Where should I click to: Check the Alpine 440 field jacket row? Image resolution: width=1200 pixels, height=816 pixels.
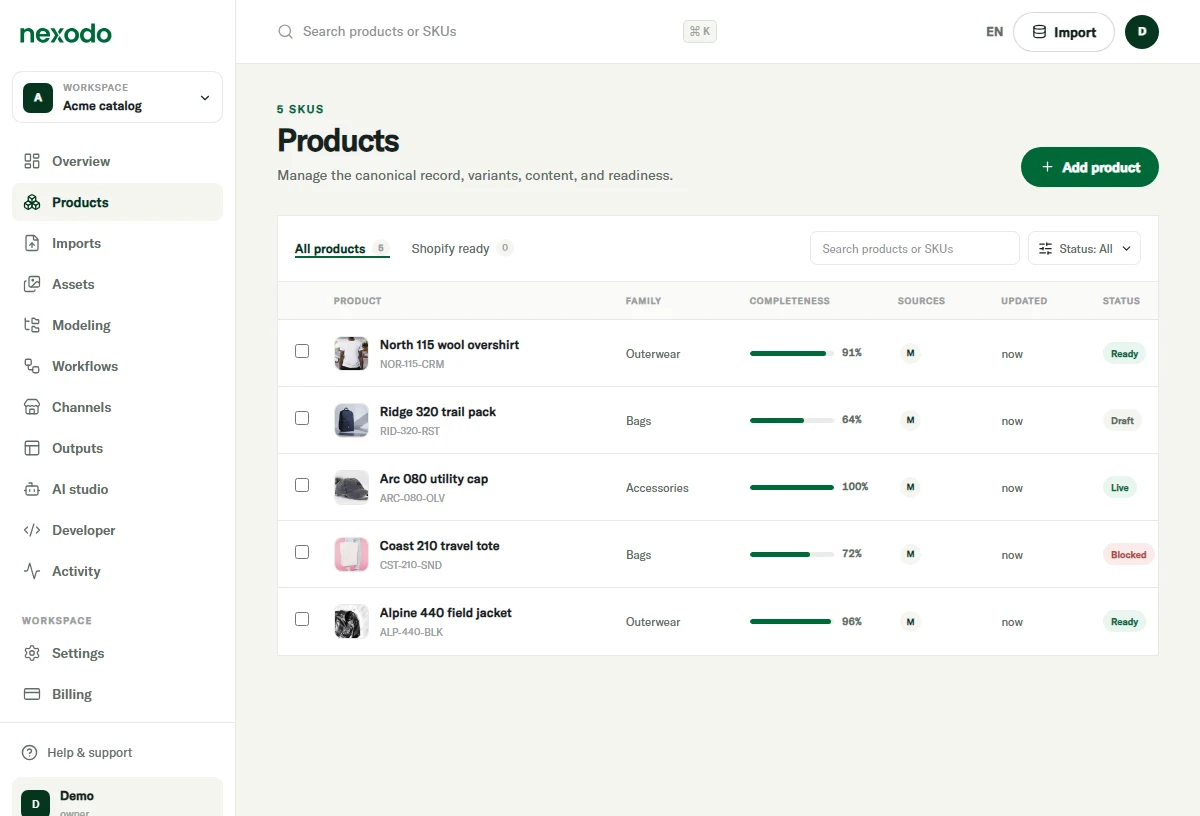302,619
